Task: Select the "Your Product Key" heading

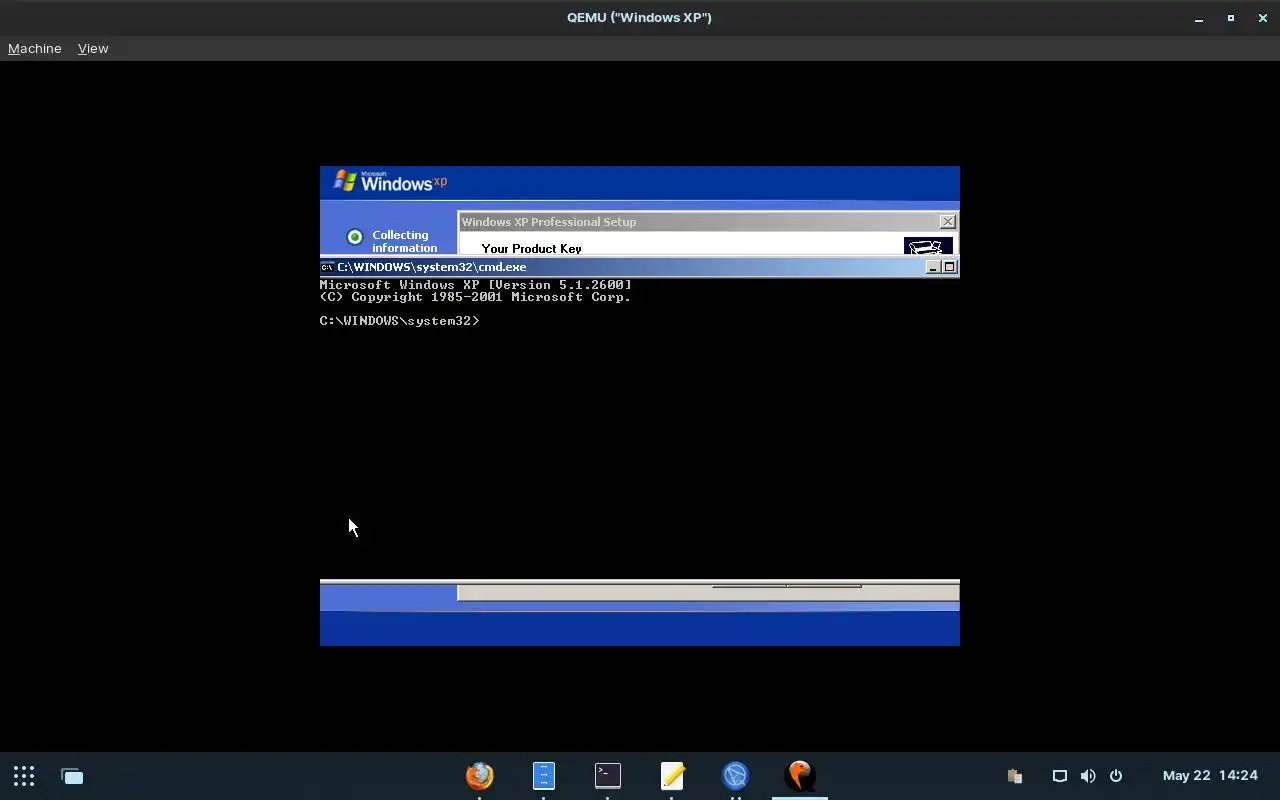Action: pos(531,248)
